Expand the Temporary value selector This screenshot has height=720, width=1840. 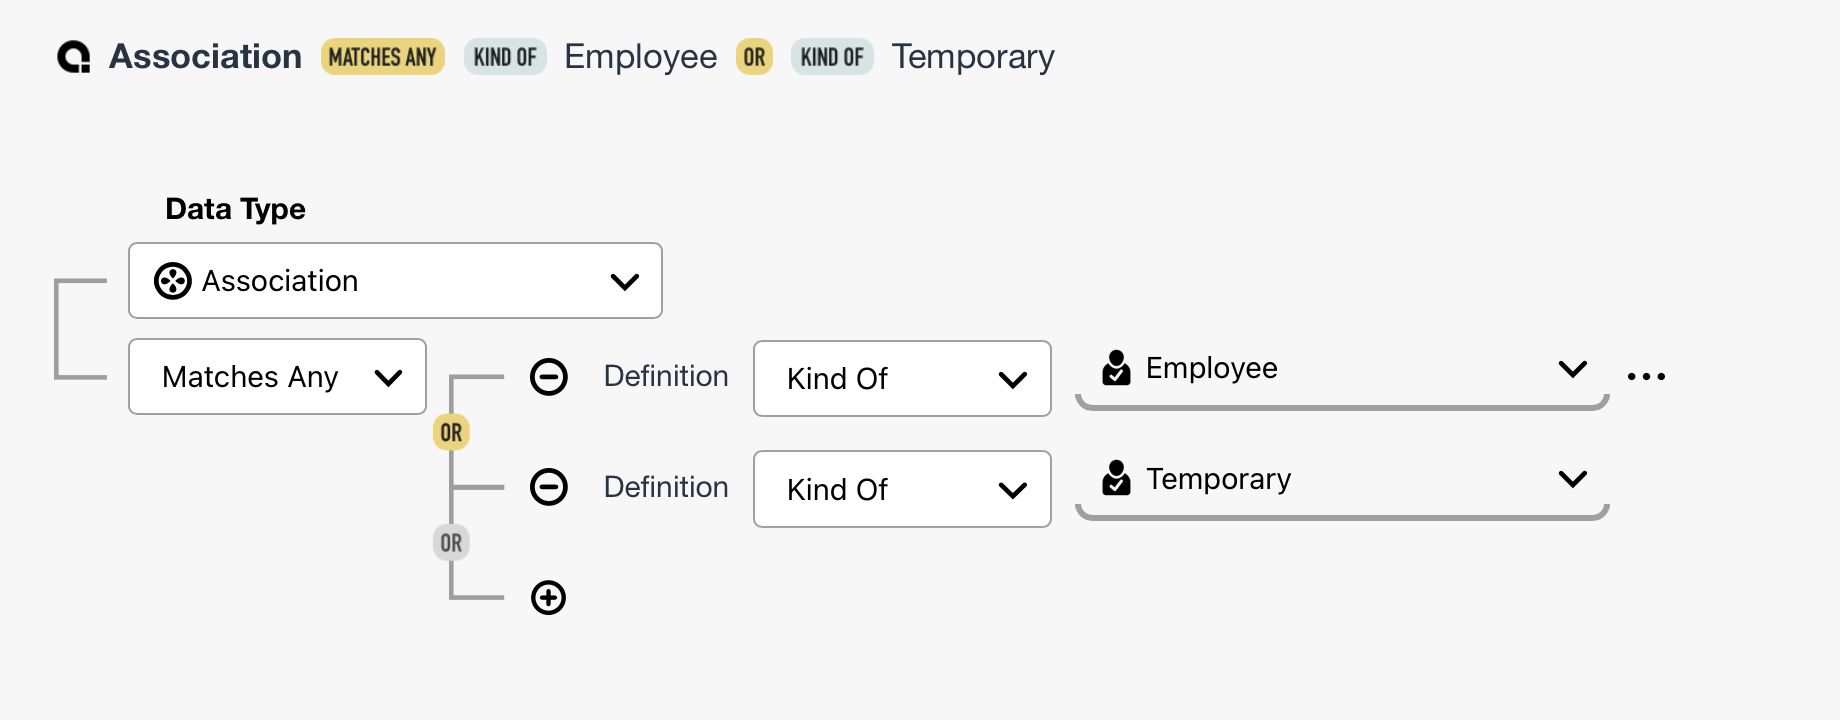coord(1572,479)
